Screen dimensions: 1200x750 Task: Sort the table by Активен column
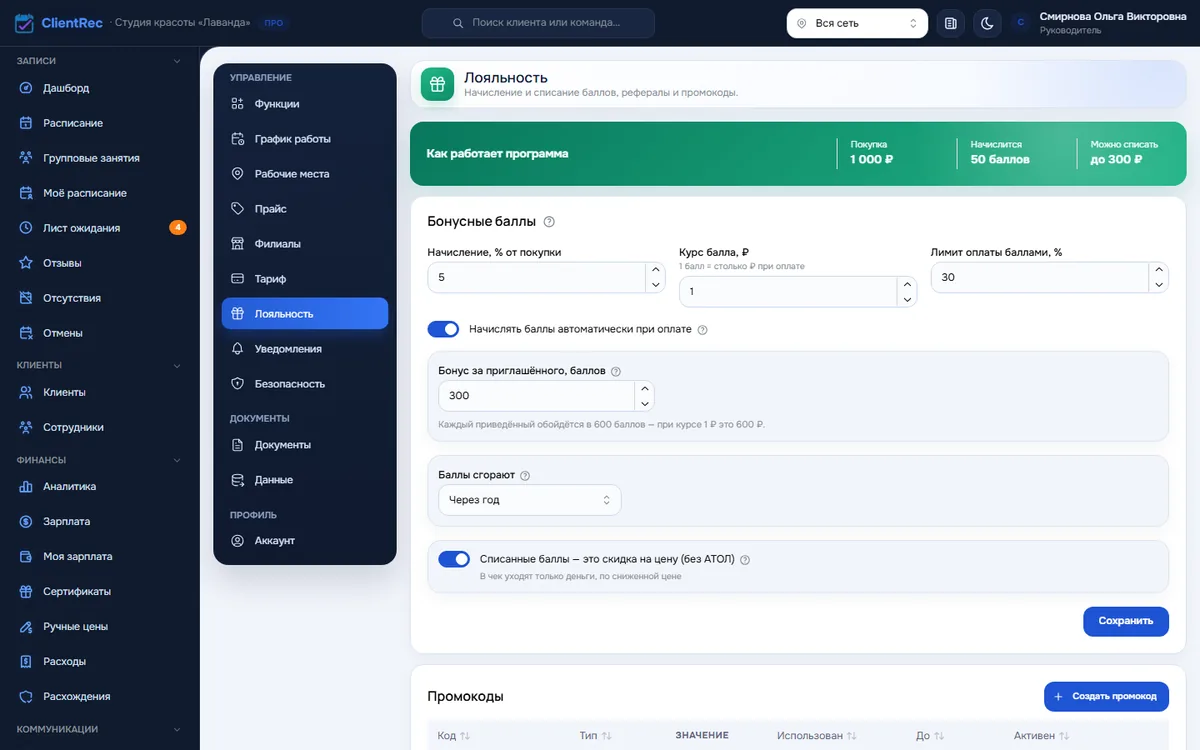1041,736
